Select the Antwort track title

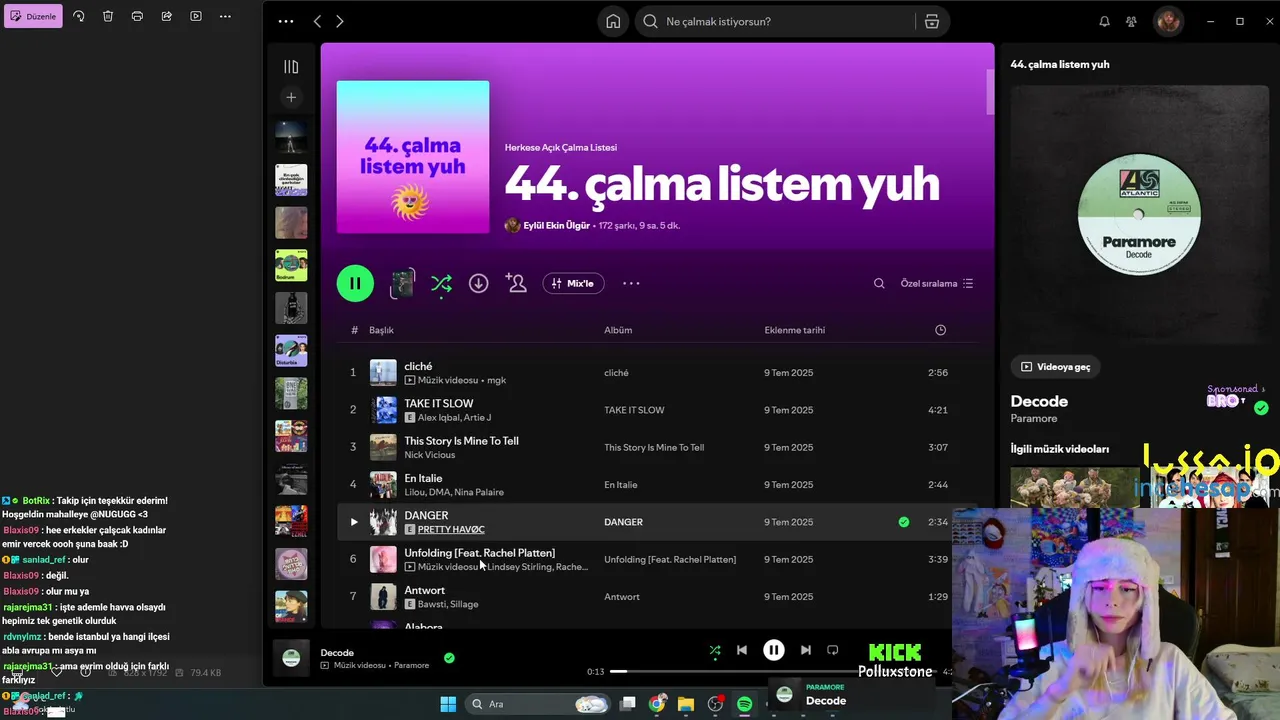point(424,590)
